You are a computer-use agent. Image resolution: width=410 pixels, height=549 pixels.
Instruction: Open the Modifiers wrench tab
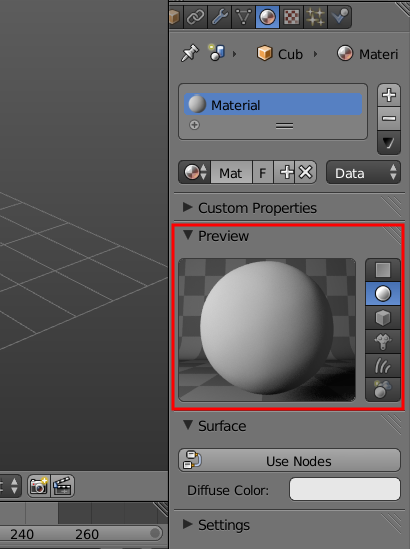click(x=220, y=17)
